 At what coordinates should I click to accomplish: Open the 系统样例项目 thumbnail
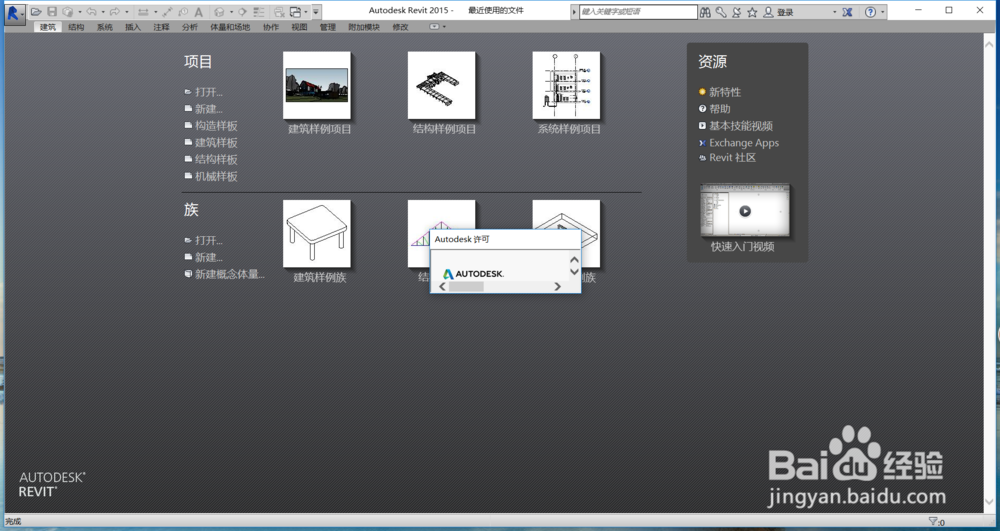tap(566, 85)
